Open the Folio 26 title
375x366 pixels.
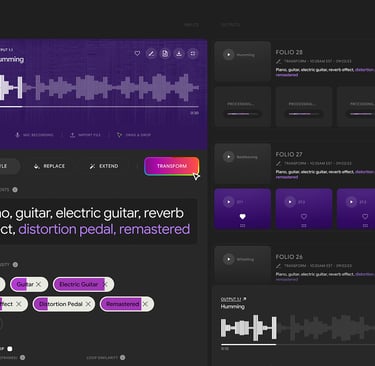[x=289, y=257]
